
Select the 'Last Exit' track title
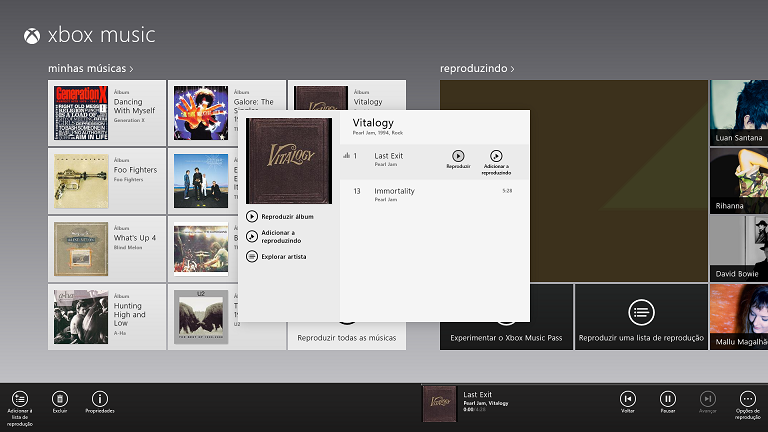389,156
